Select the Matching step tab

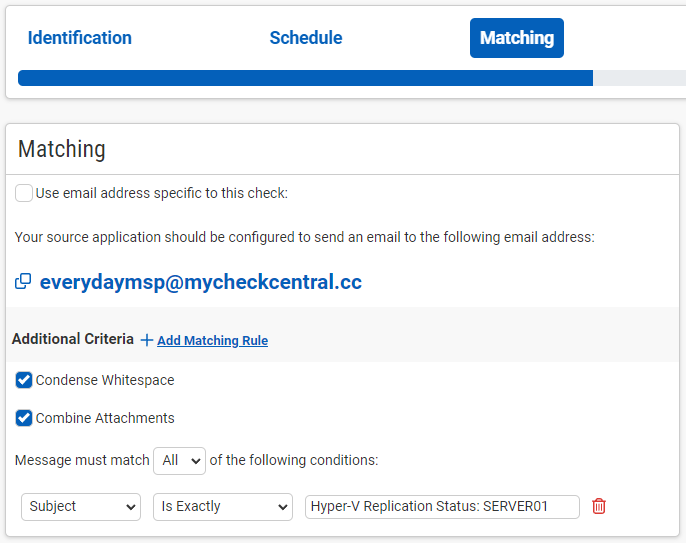(517, 38)
